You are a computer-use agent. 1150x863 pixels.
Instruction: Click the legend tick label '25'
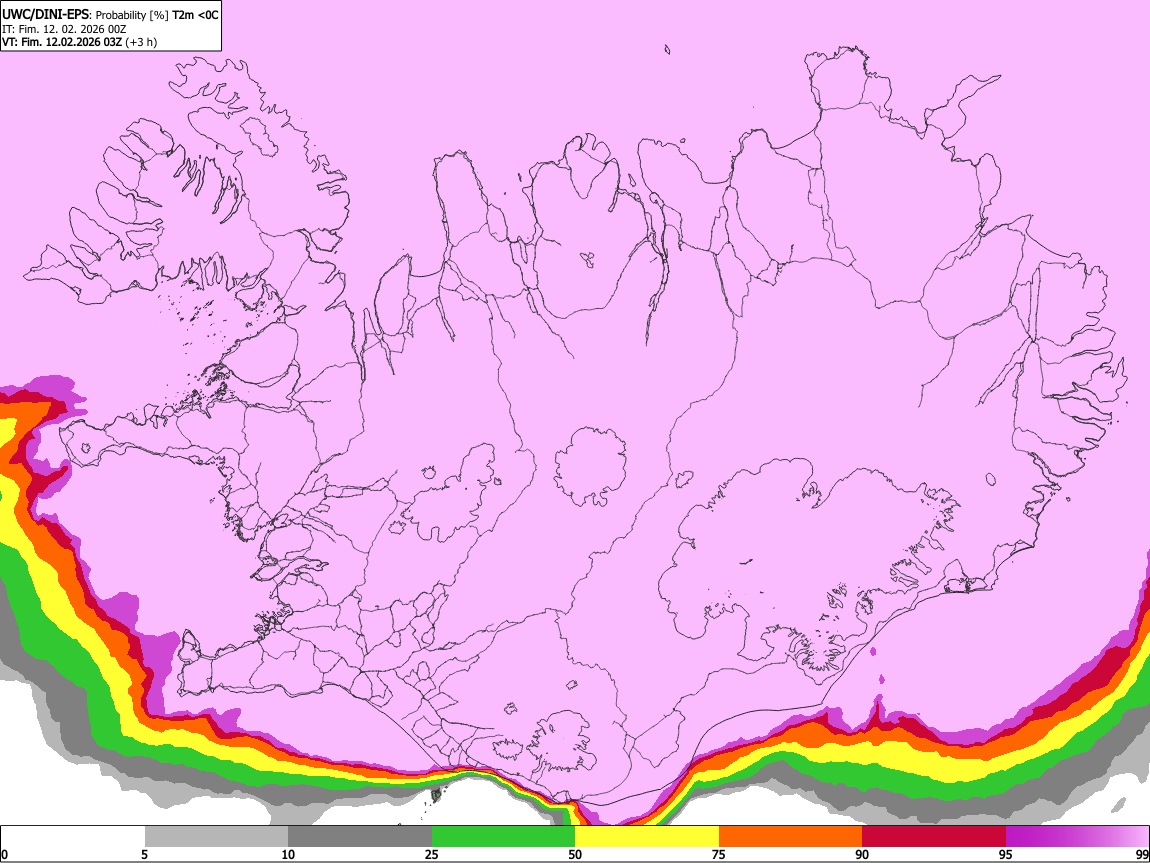point(432,854)
